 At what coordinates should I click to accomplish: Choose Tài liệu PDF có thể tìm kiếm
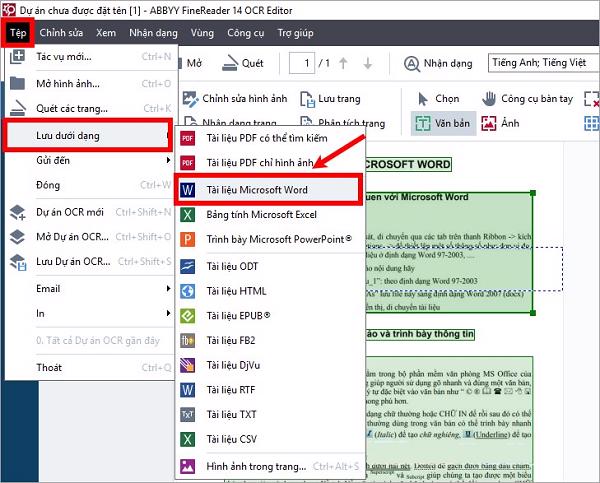click(x=267, y=138)
